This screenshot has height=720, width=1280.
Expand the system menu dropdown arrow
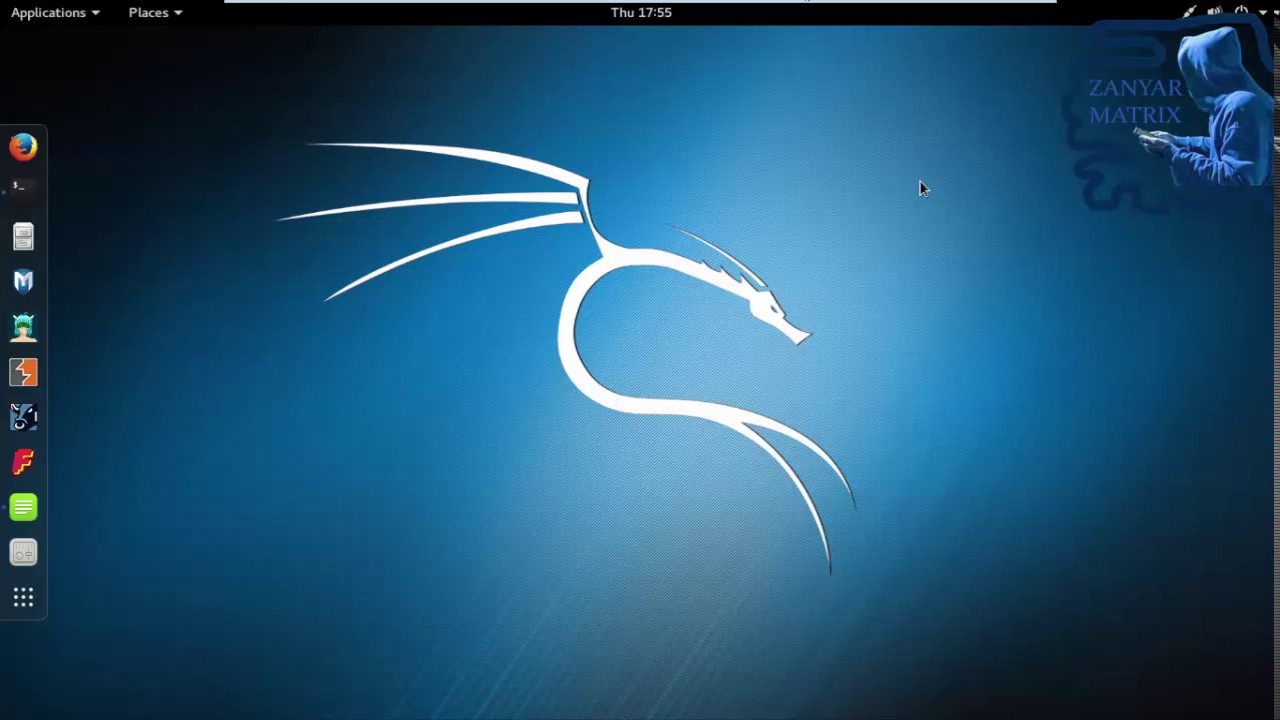[x=1263, y=13]
